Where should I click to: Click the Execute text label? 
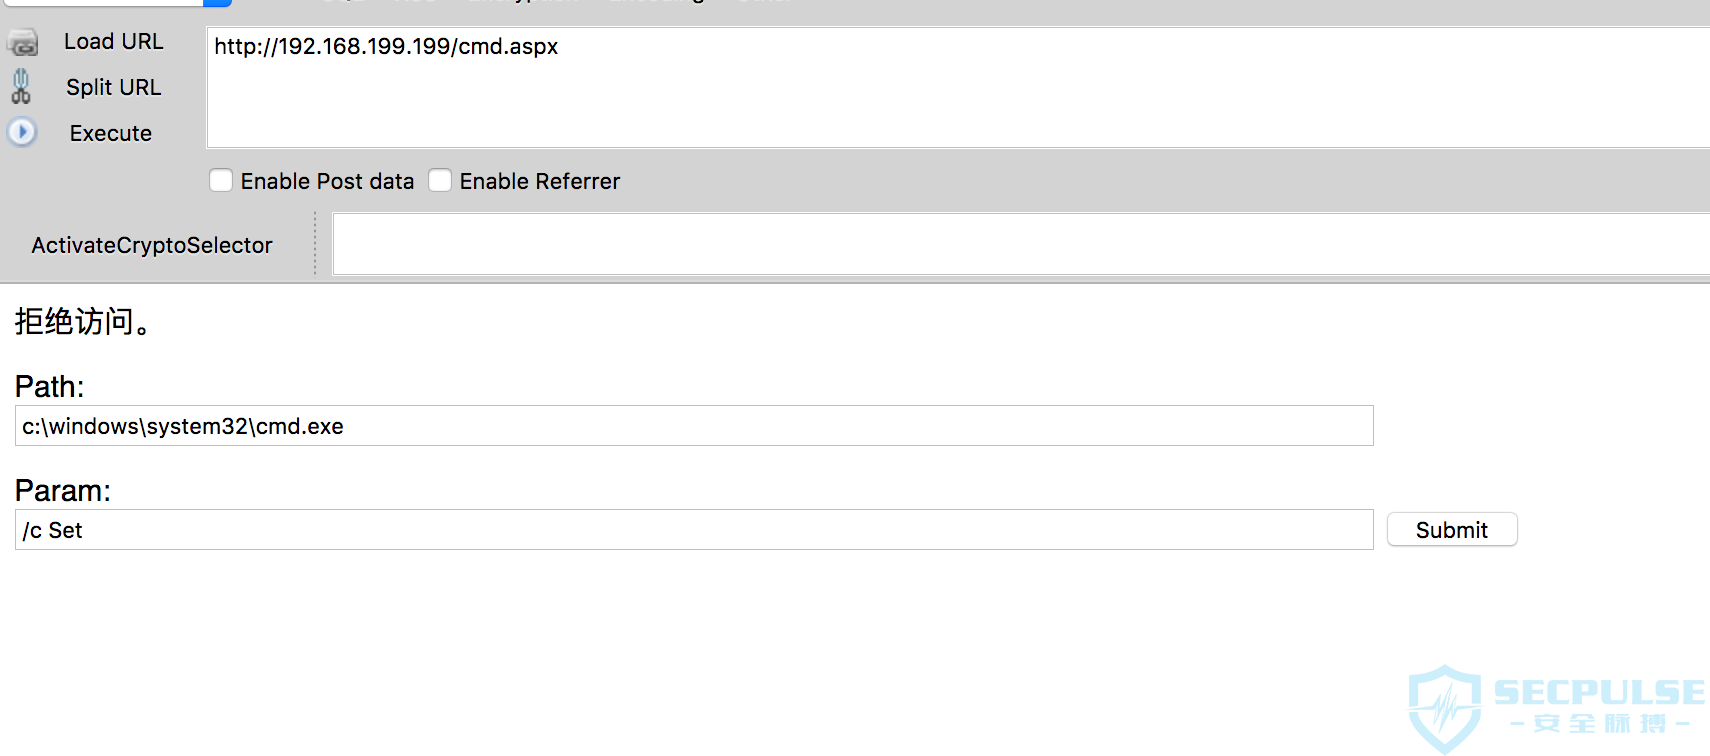point(110,134)
